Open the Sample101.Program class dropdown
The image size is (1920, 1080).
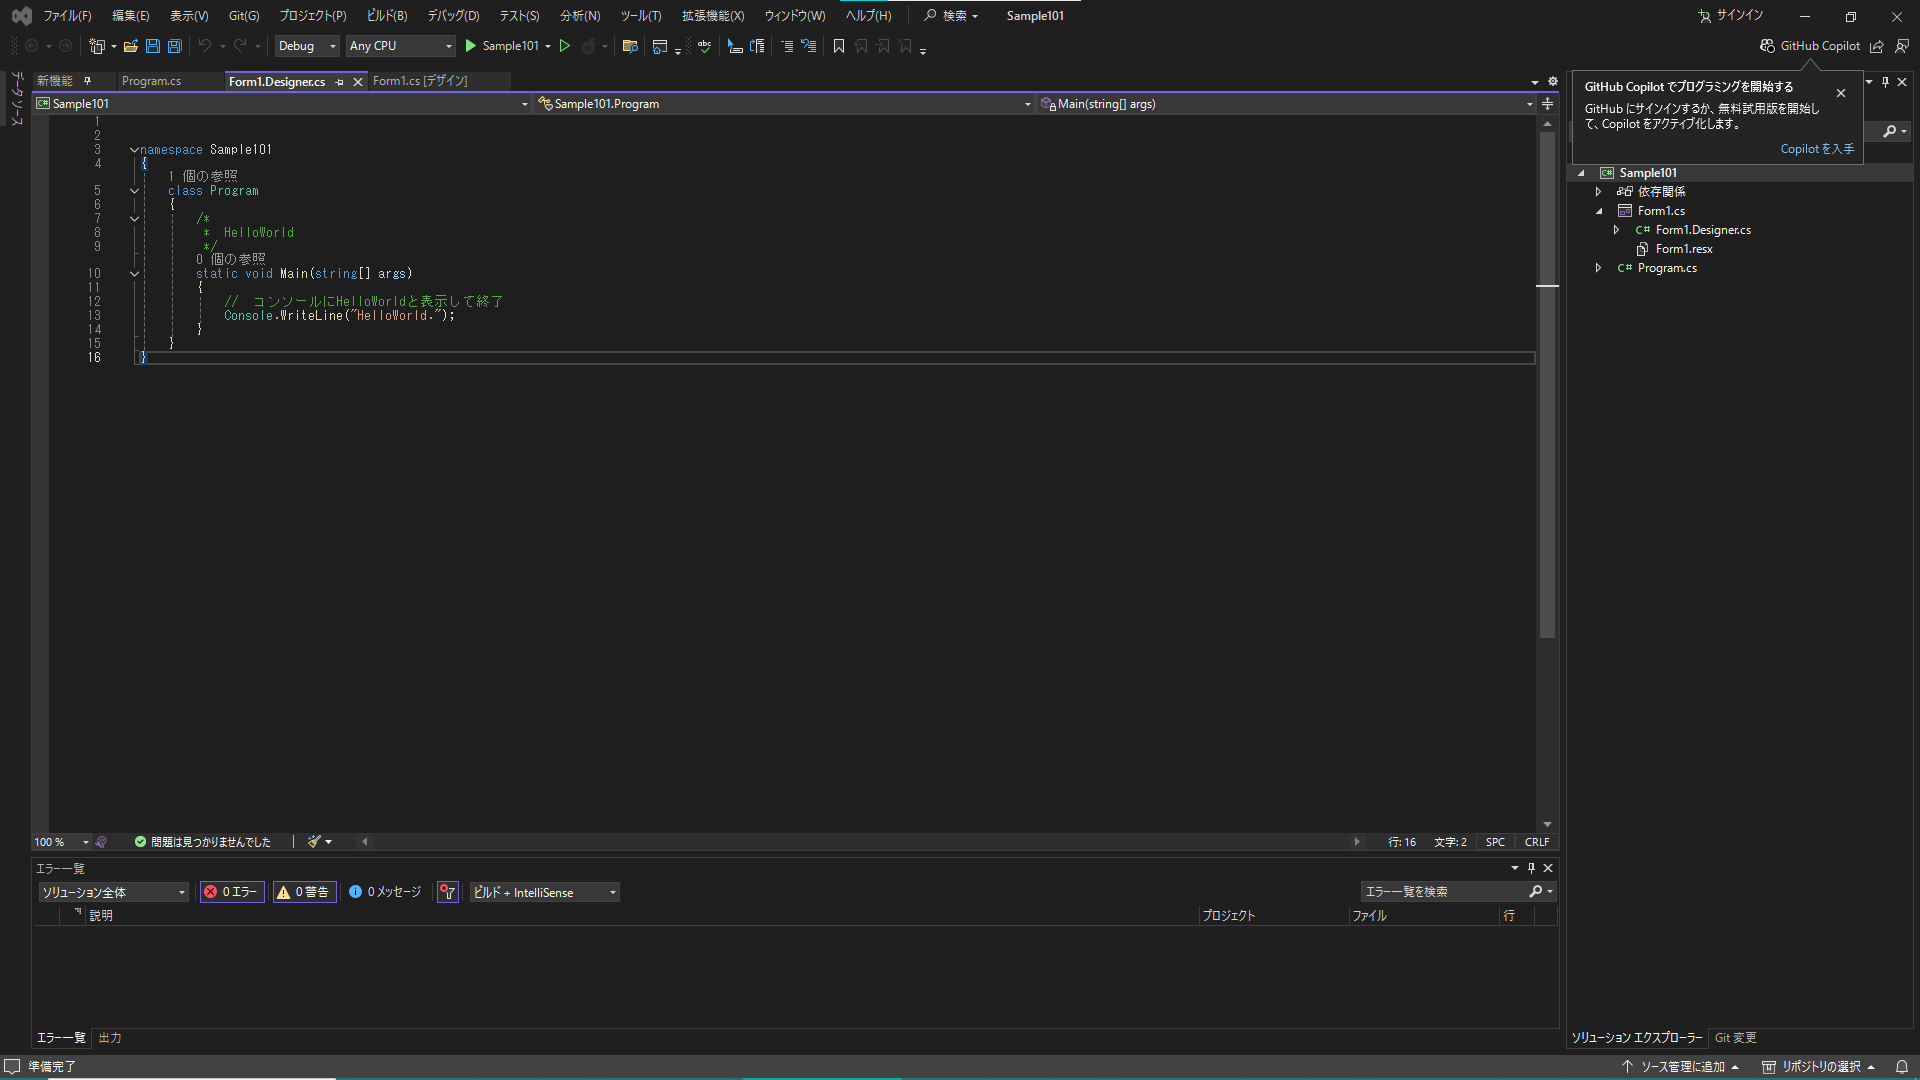tap(784, 104)
